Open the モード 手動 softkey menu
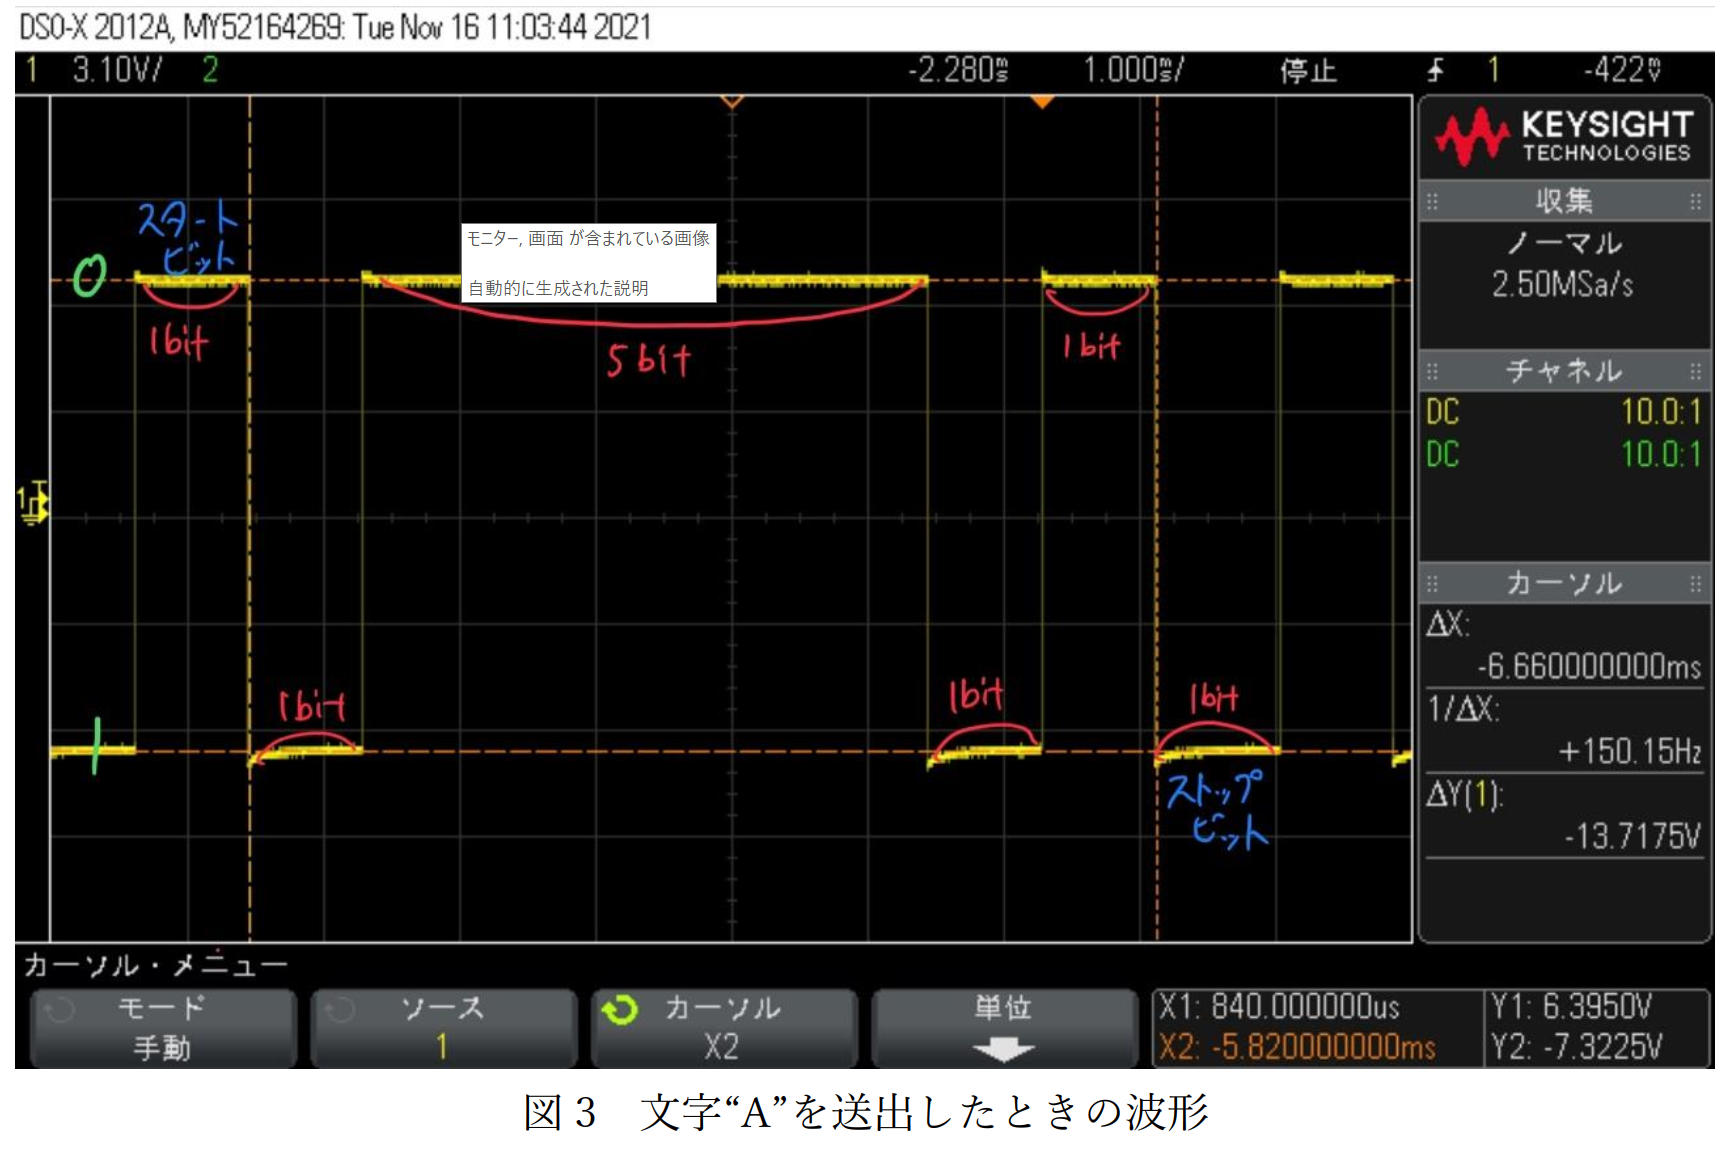The width and height of the screenshot is (1733, 1149). [x=163, y=1028]
